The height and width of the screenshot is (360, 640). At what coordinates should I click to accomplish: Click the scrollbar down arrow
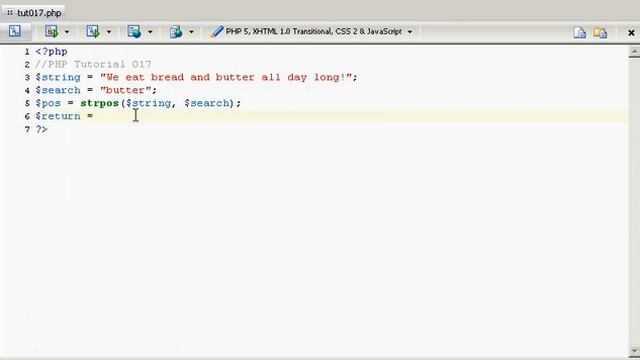(634, 351)
